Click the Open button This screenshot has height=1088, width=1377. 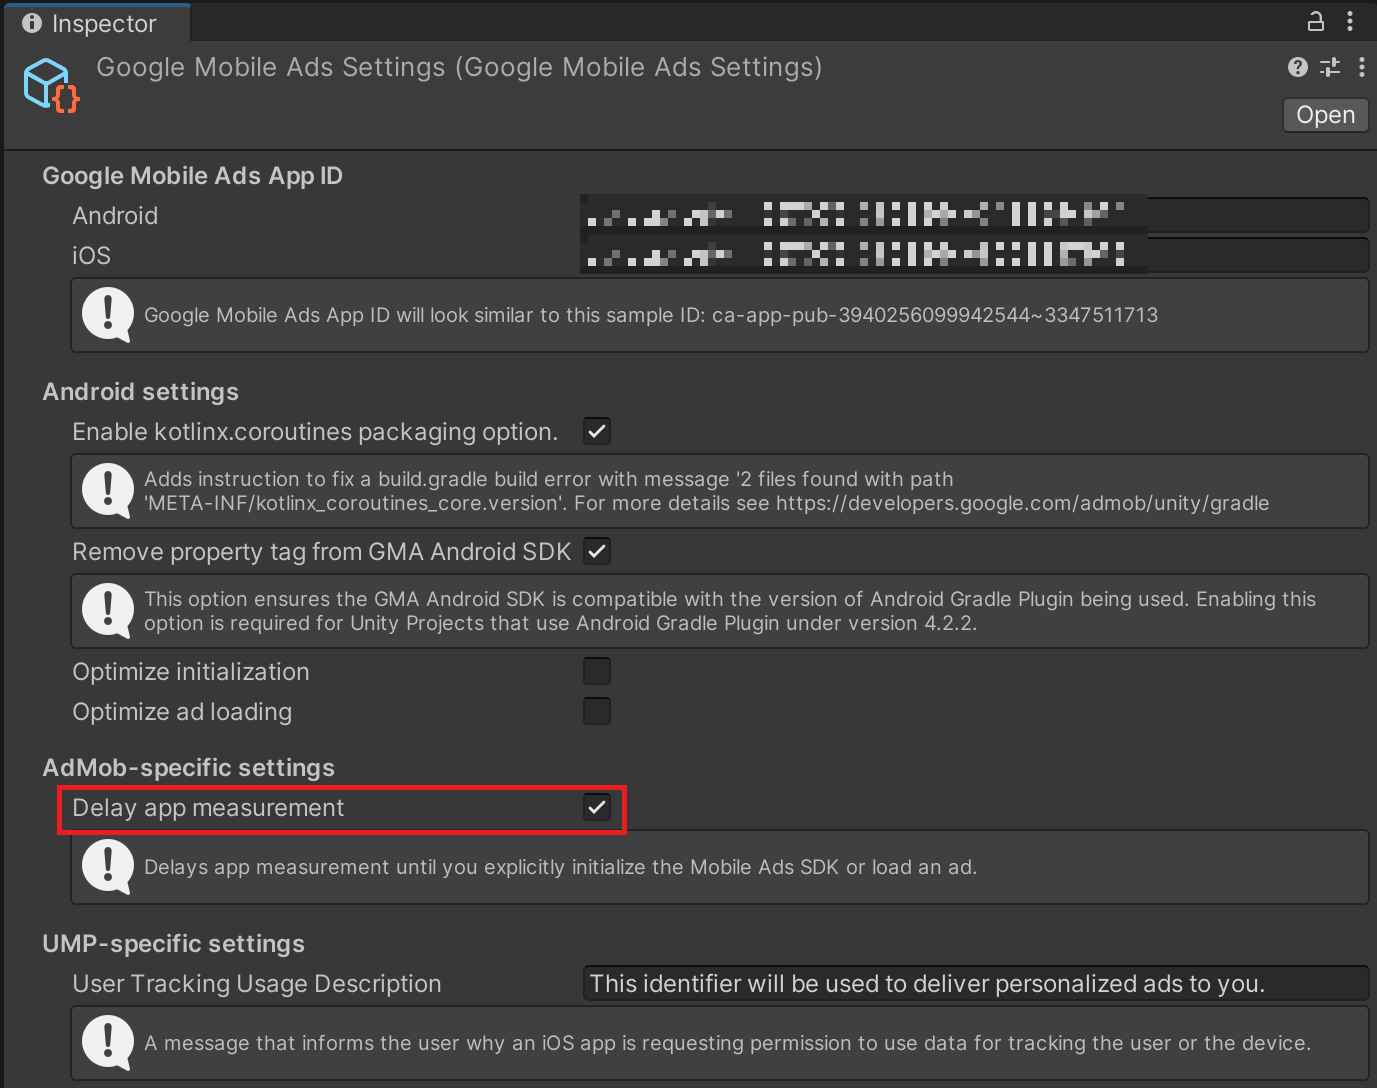pyautogui.click(x=1325, y=115)
